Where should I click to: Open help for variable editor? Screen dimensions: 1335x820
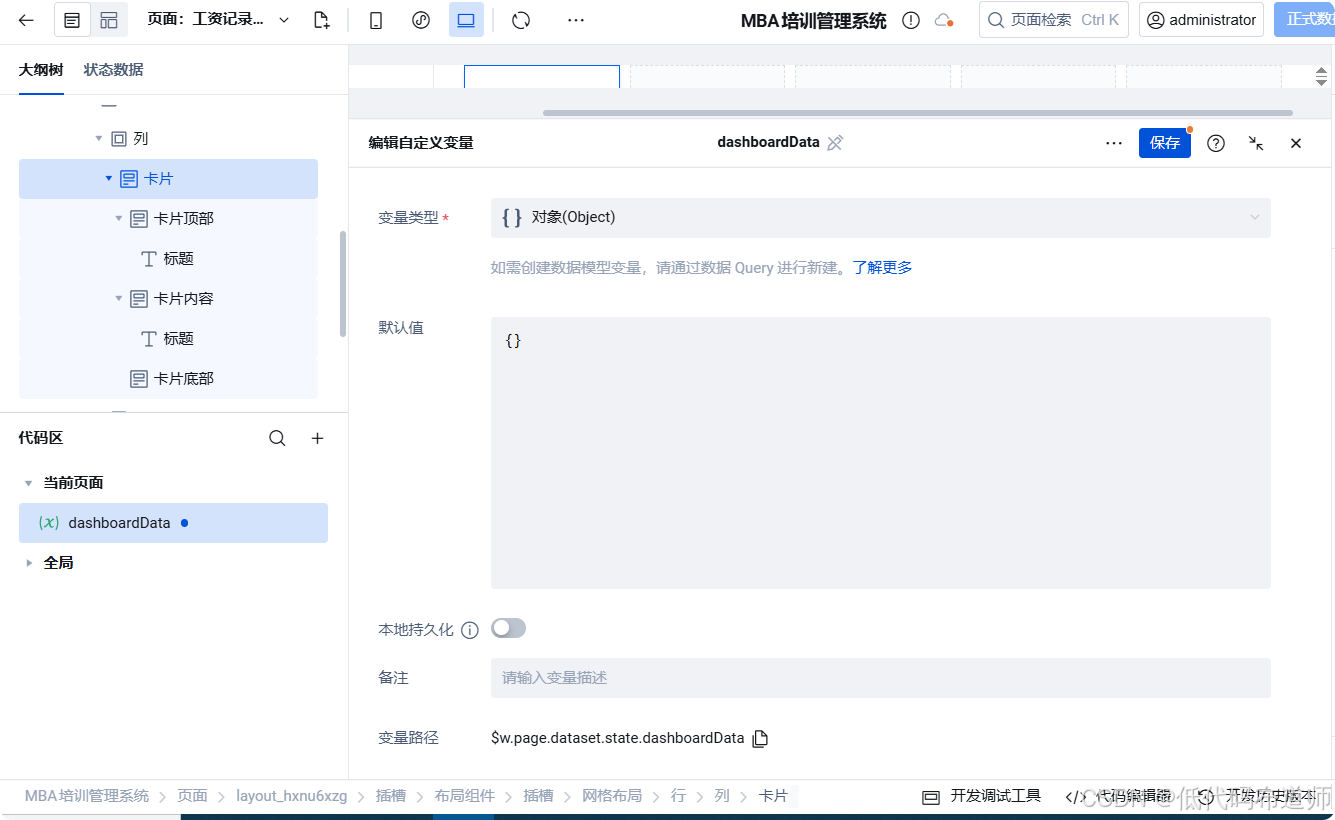[1216, 143]
